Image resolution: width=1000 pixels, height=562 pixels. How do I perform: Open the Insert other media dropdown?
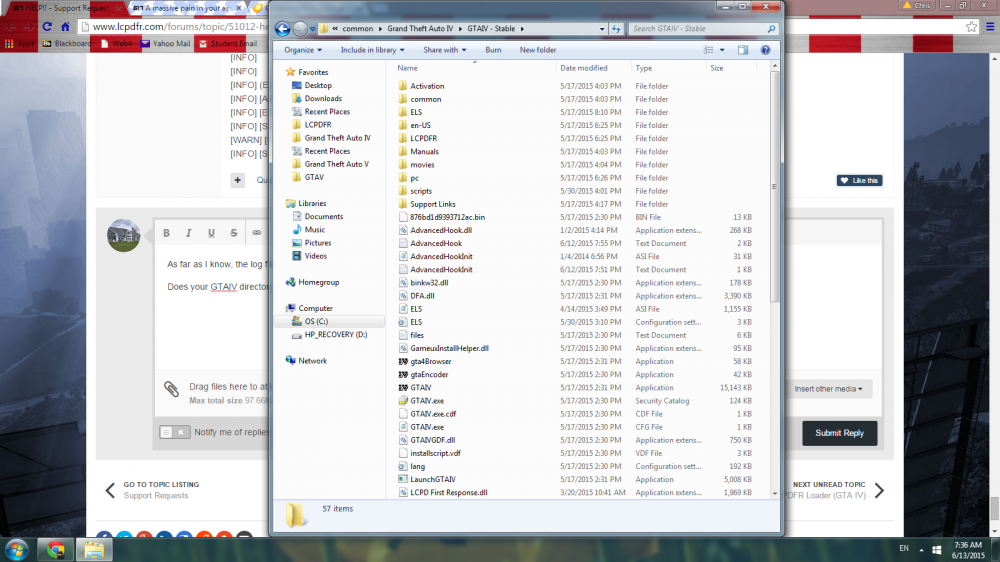(828, 389)
